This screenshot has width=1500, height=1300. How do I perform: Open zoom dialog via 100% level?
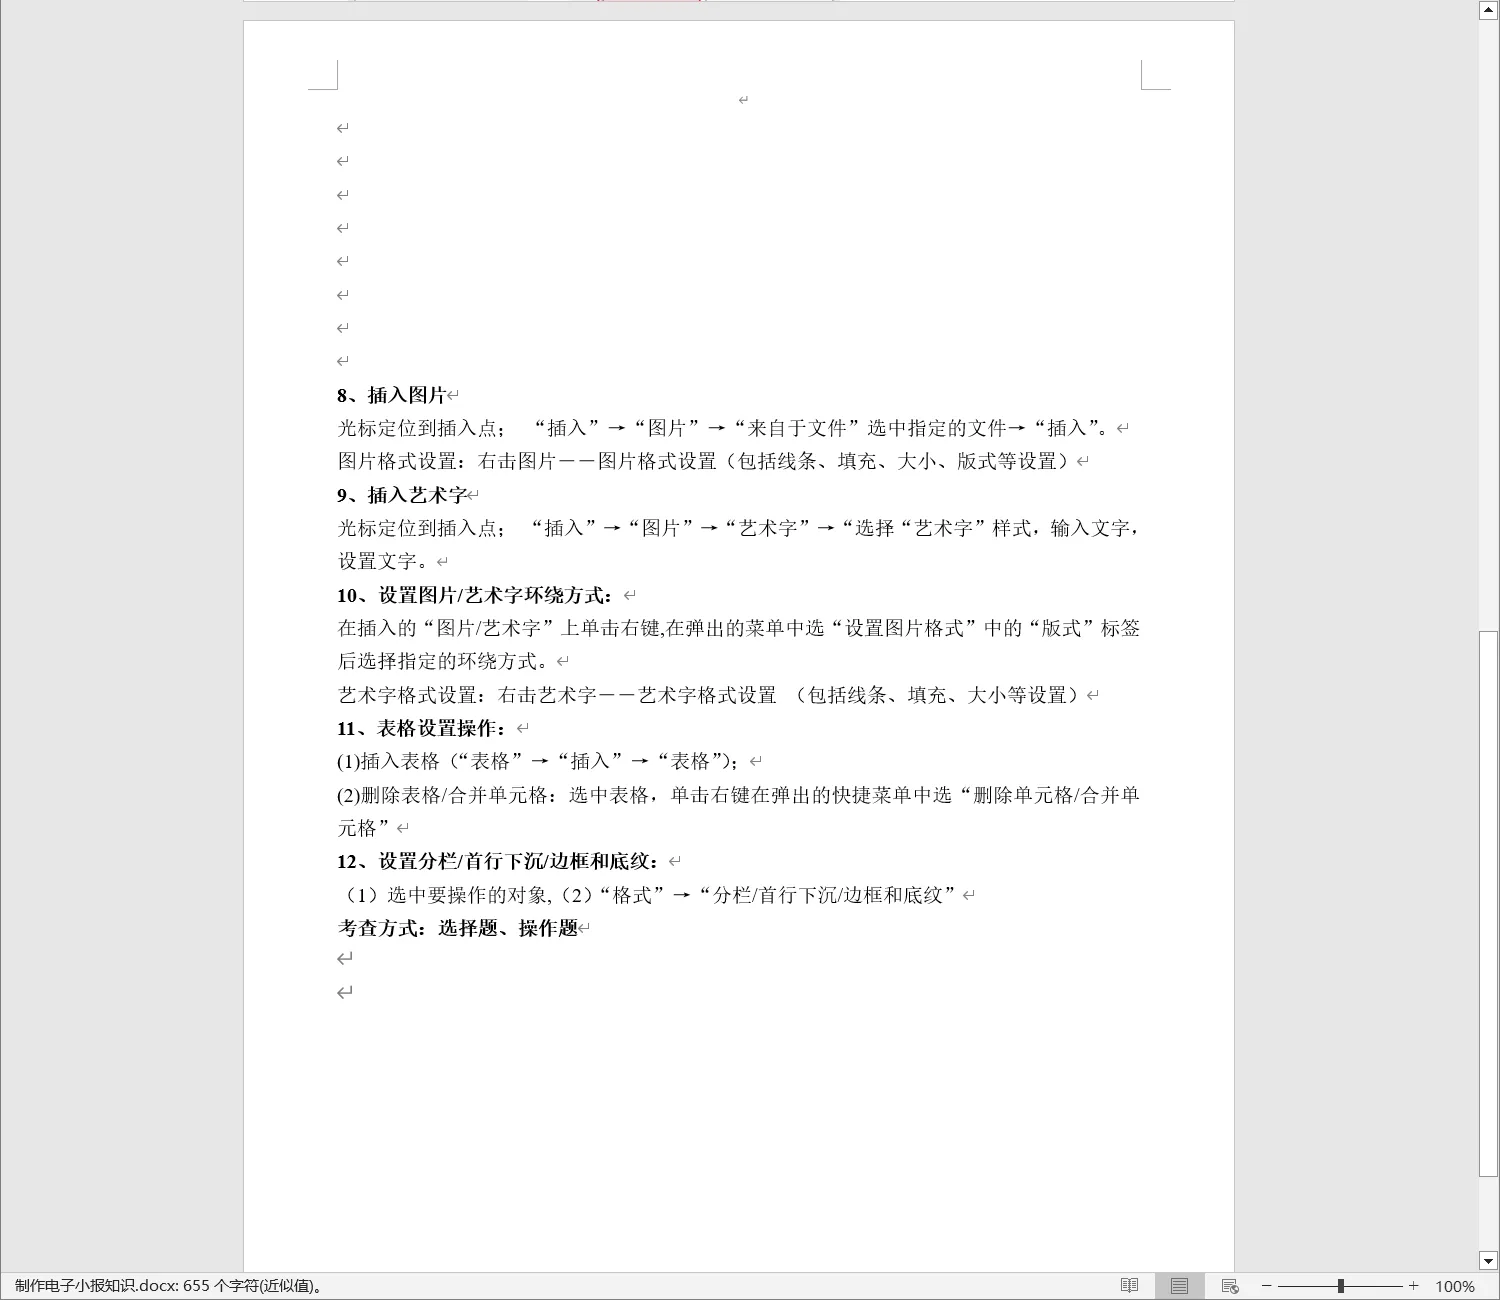(x=1455, y=1287)
